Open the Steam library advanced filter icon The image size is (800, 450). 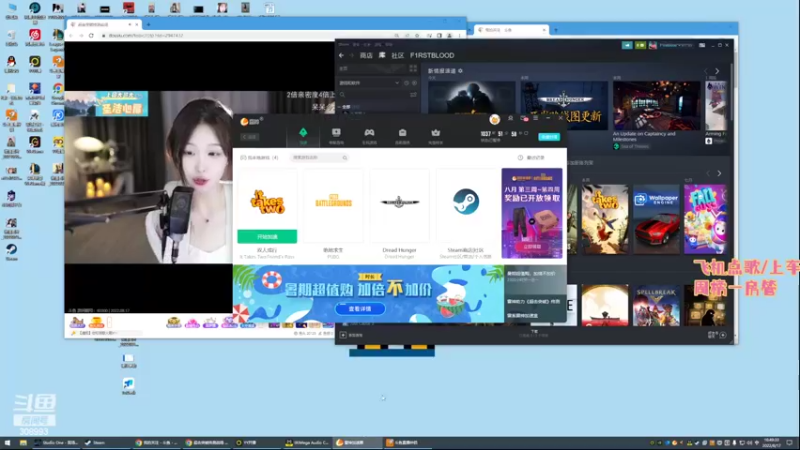pos(413,95)
